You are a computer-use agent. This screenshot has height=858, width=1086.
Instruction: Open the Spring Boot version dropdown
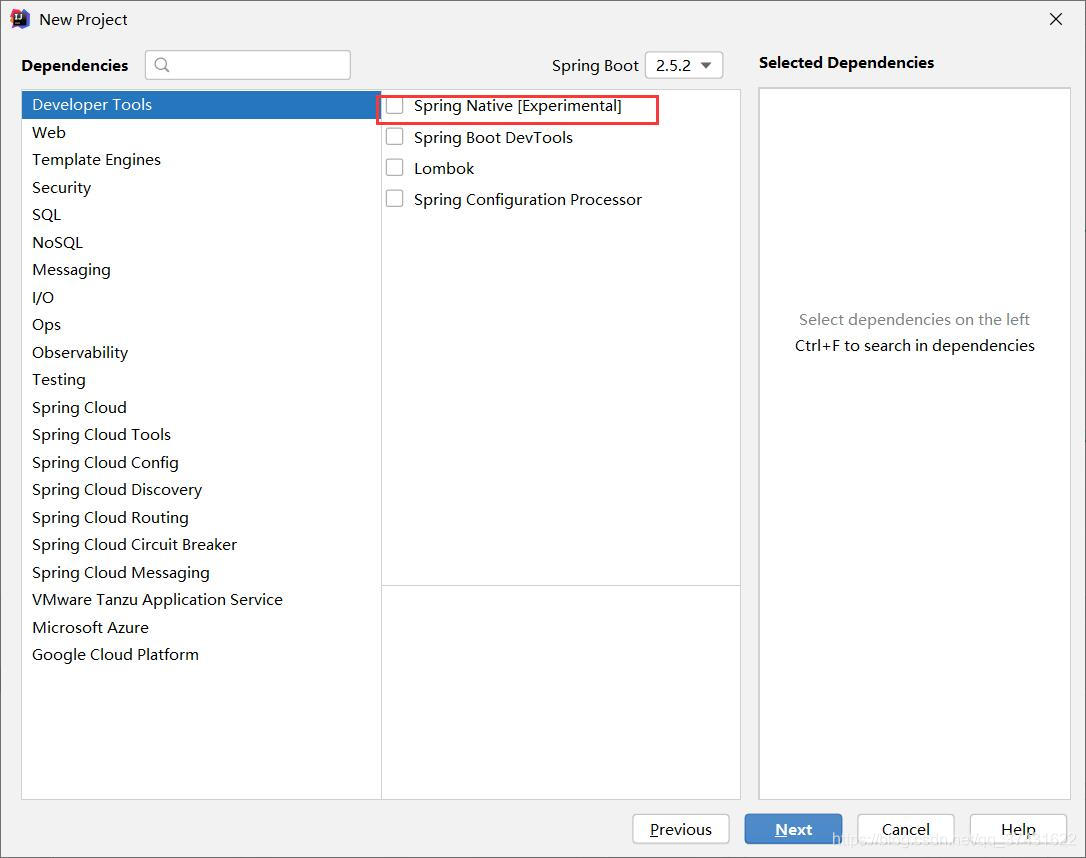click(x=684, y=65)
